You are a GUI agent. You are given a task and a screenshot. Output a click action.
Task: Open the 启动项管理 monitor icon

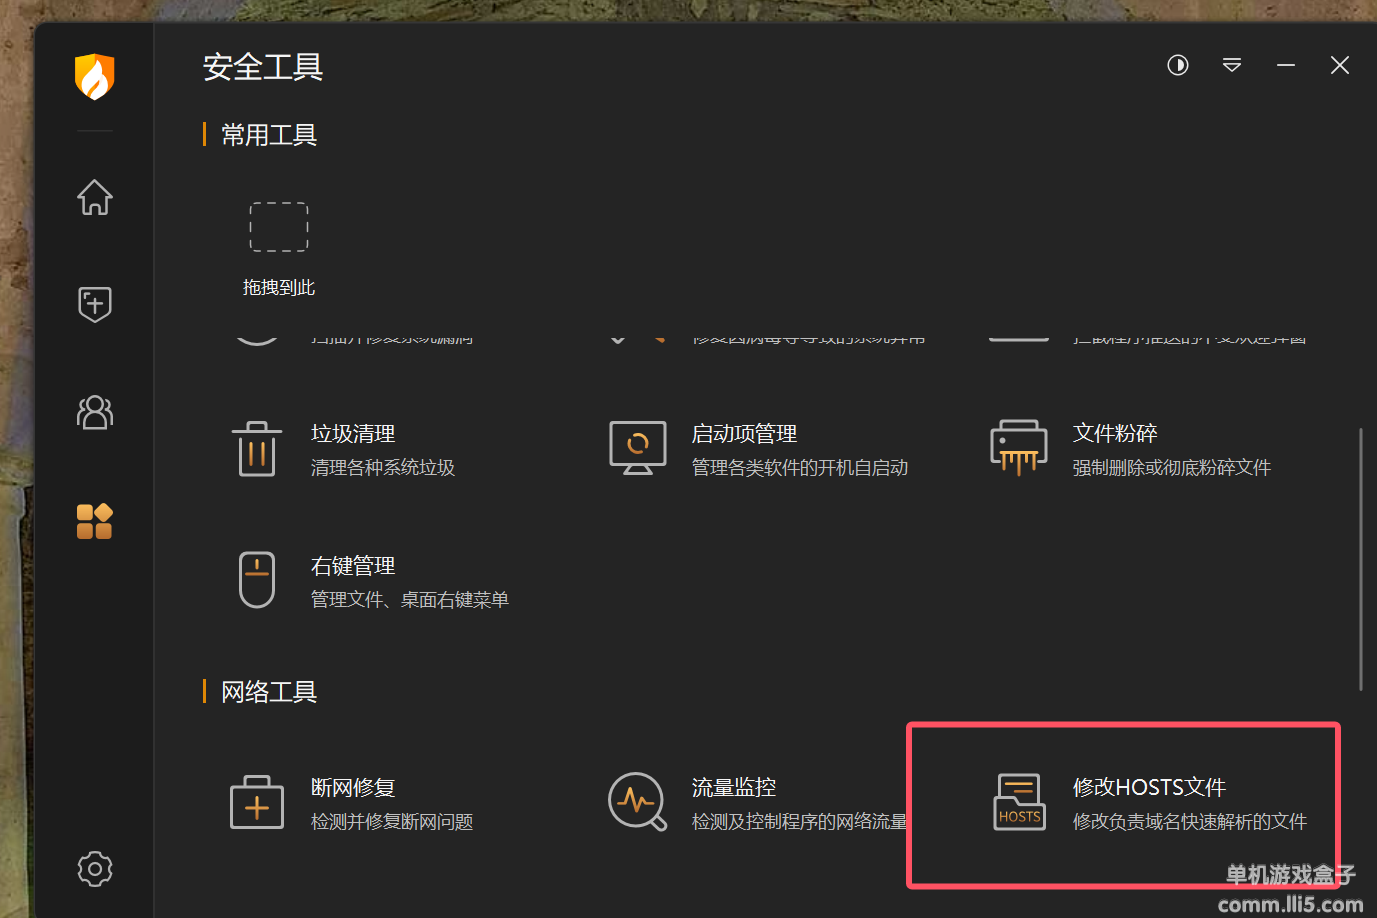point(638,448)
